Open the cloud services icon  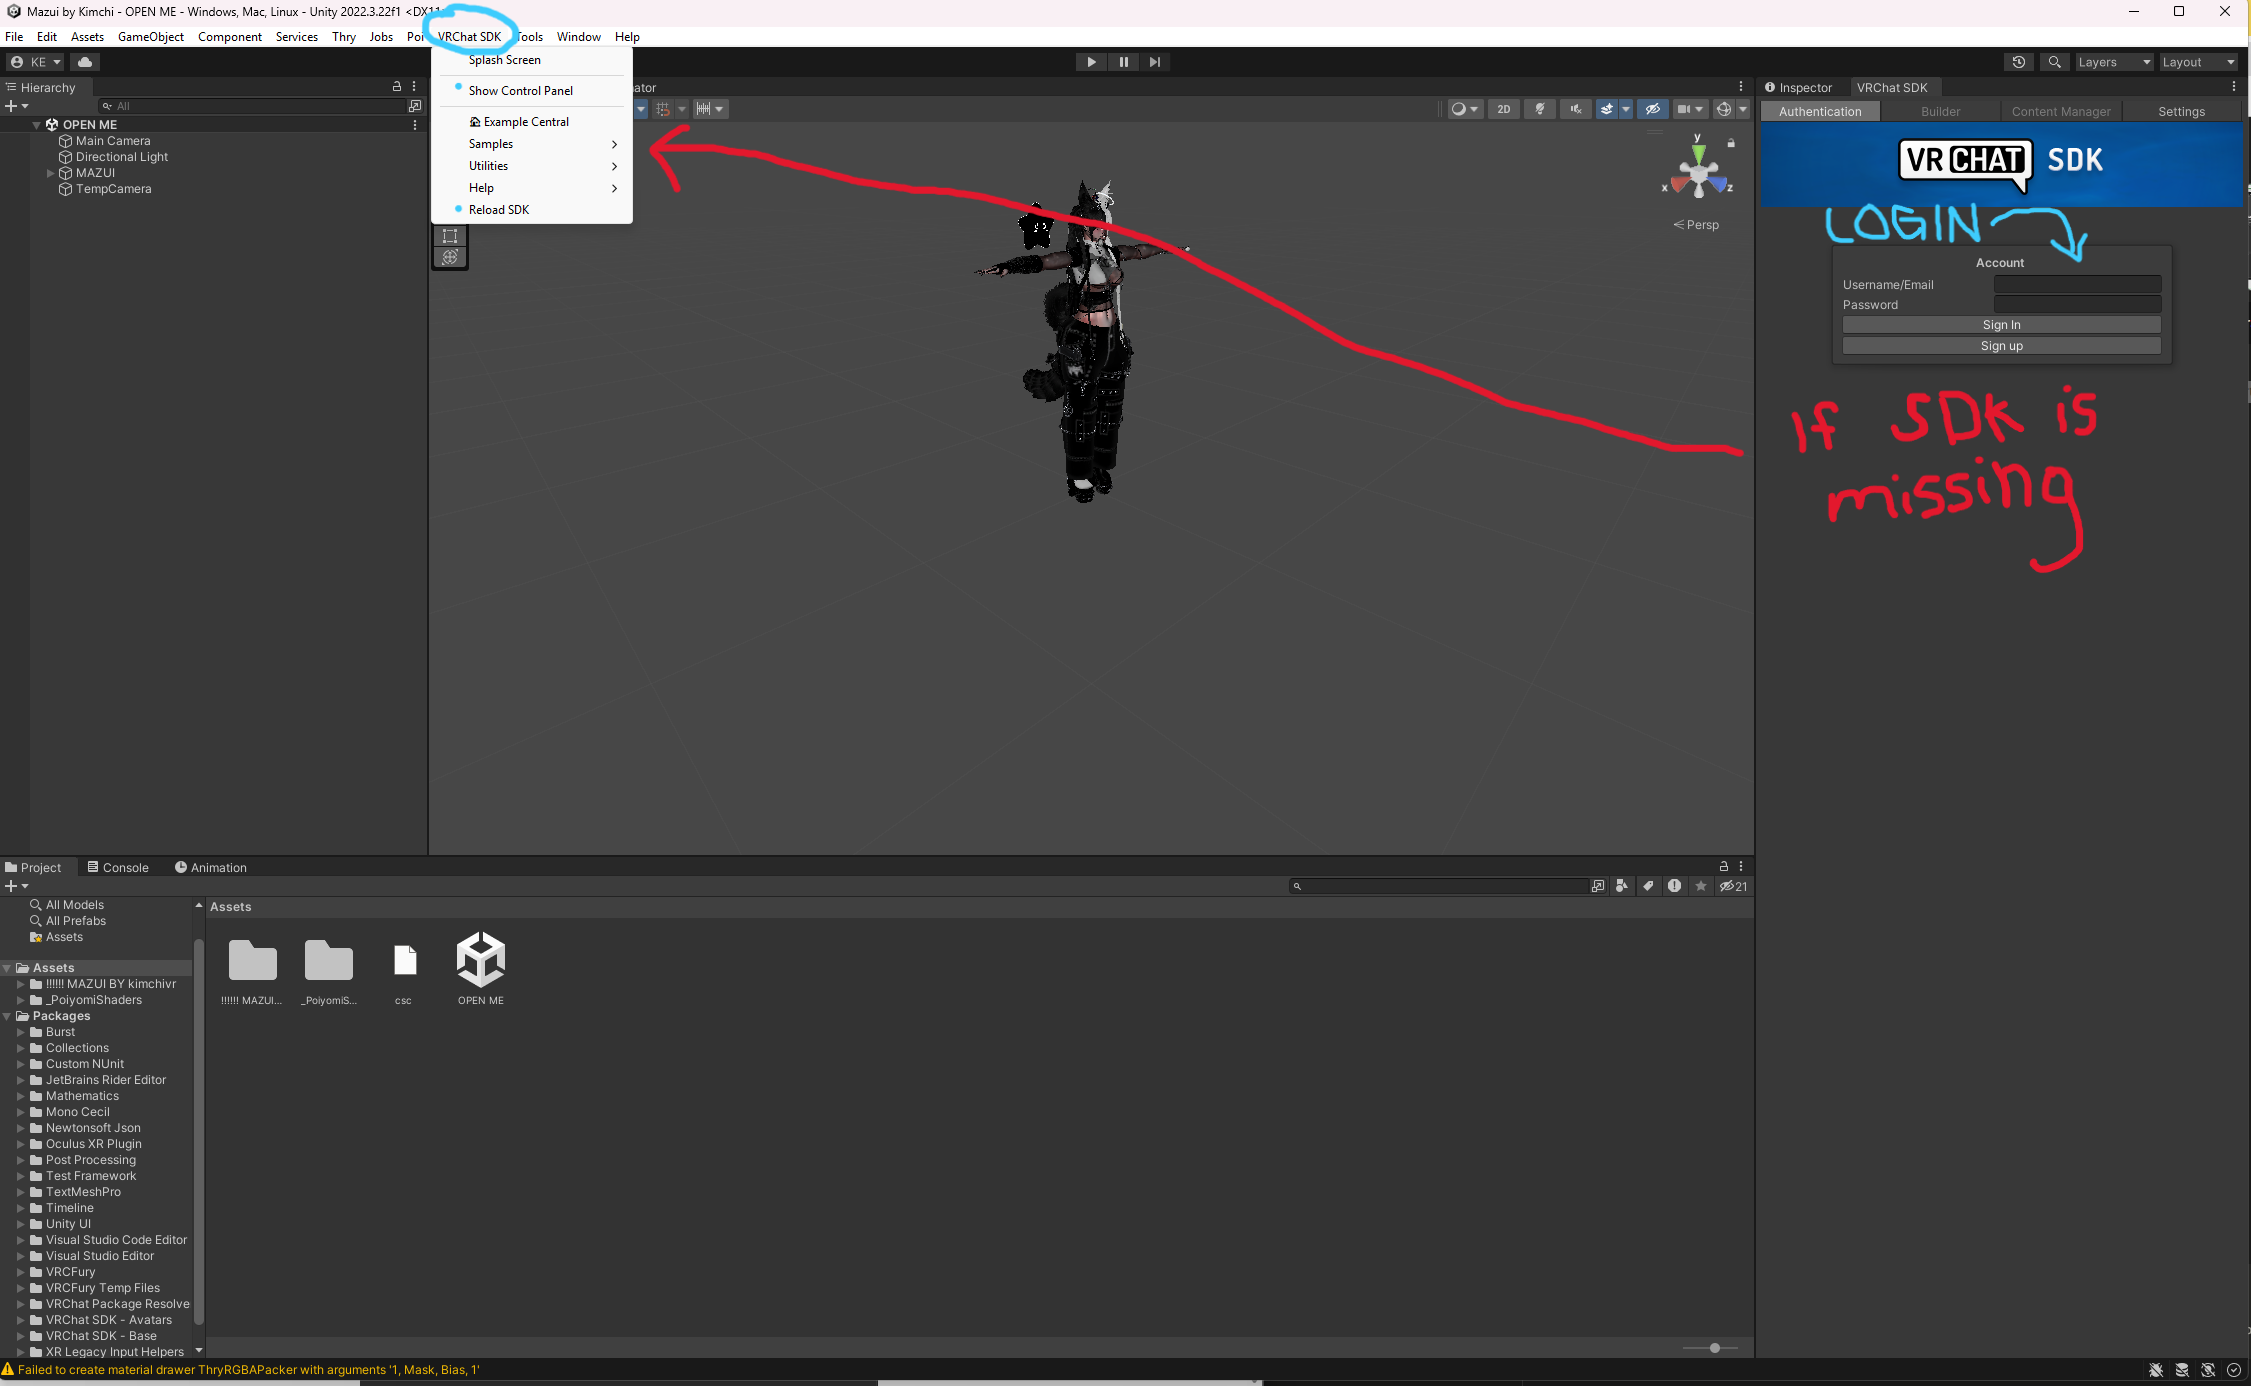pyautogui.click(x=85, y=62)
